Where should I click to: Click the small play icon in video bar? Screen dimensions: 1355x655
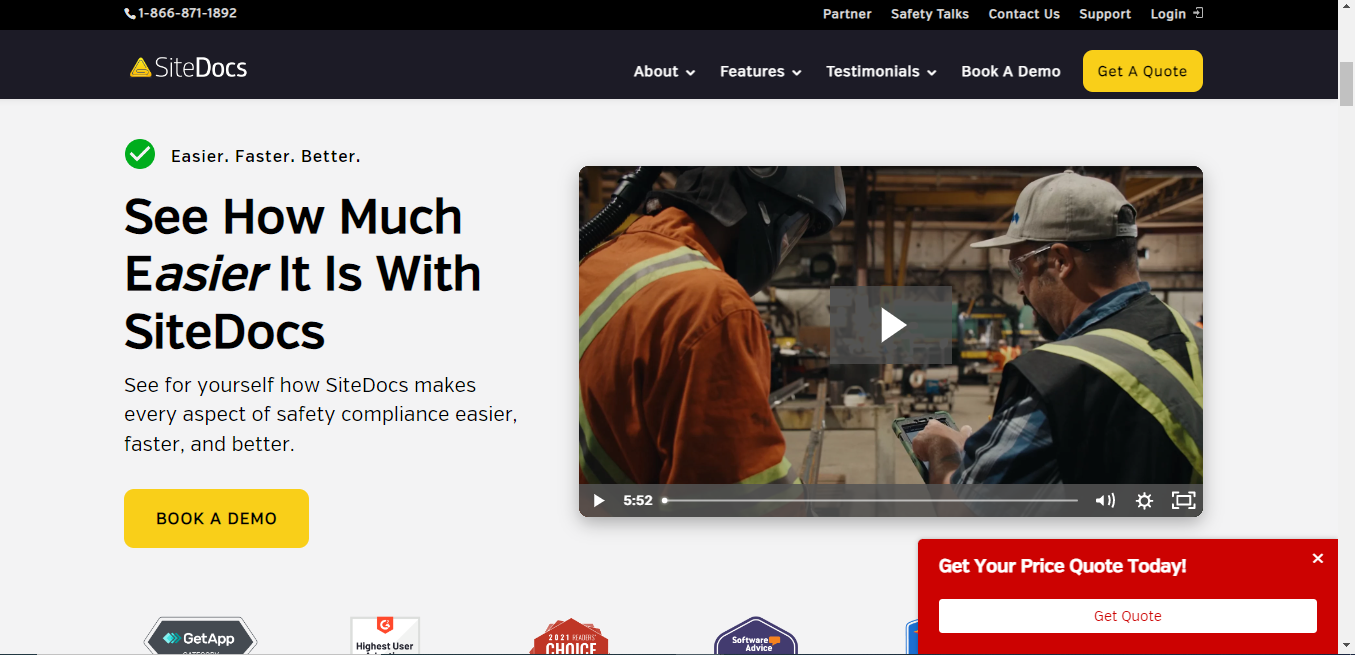pyautogui.click(x=598, y=500)
